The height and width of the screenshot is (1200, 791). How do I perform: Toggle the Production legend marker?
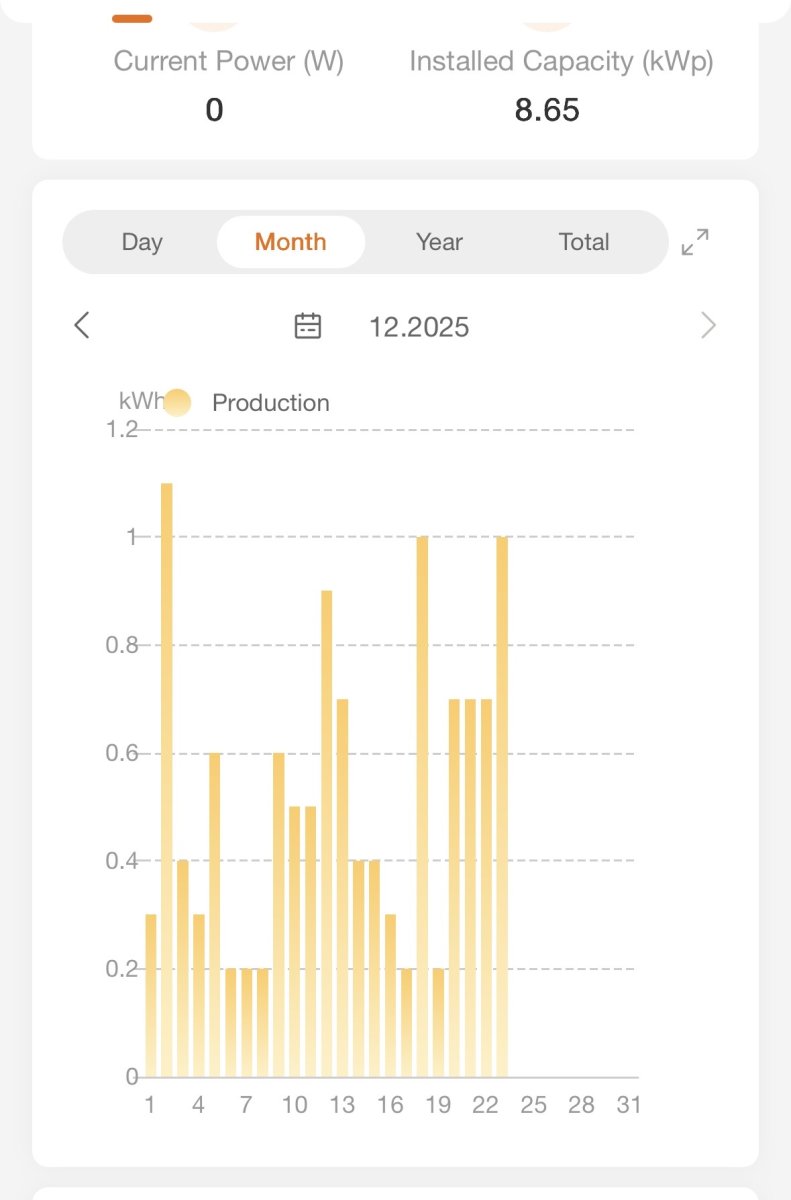(x=178, y=403)
